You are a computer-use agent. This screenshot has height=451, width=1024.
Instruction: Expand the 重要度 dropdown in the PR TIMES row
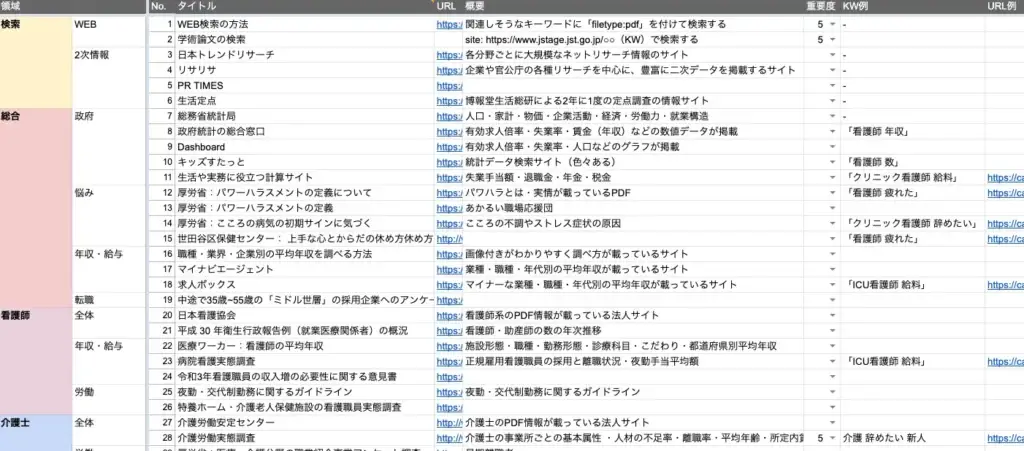point(832,86)
